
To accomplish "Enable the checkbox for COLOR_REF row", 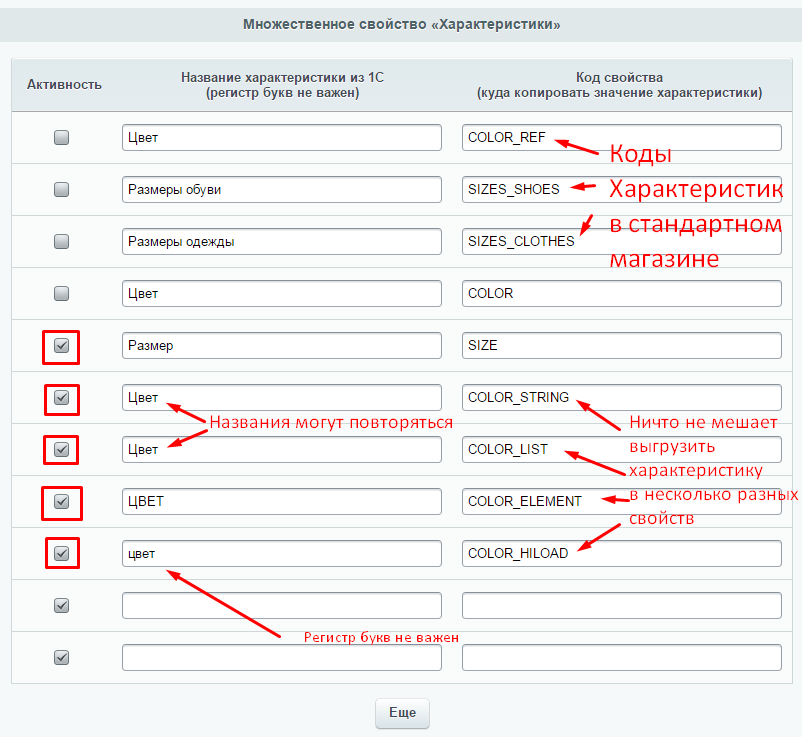I will (61, 138).
